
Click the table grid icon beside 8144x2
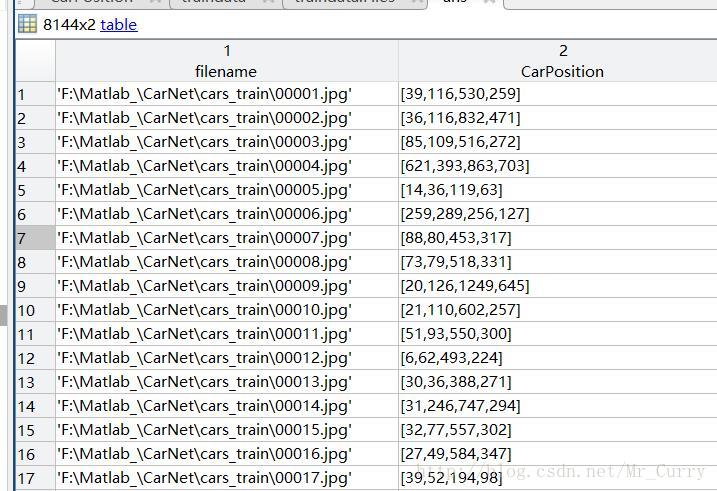click(27, 24)
